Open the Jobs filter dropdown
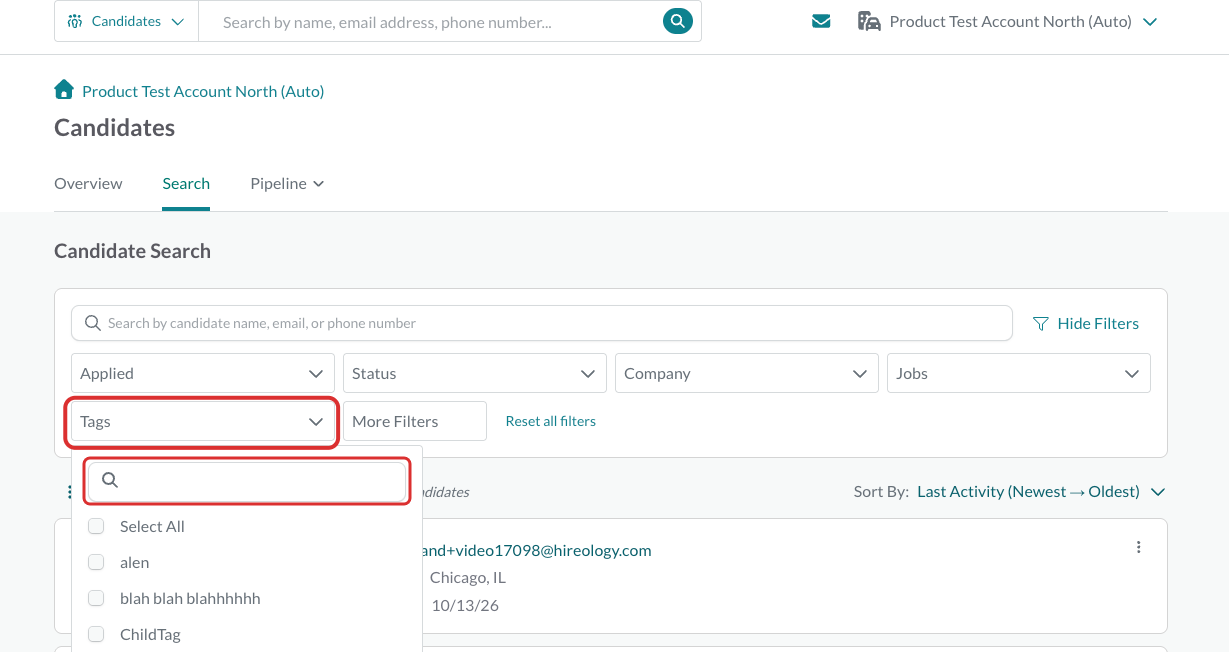The width and height of the screenshot is (1229, 652). coord(1019,373)
